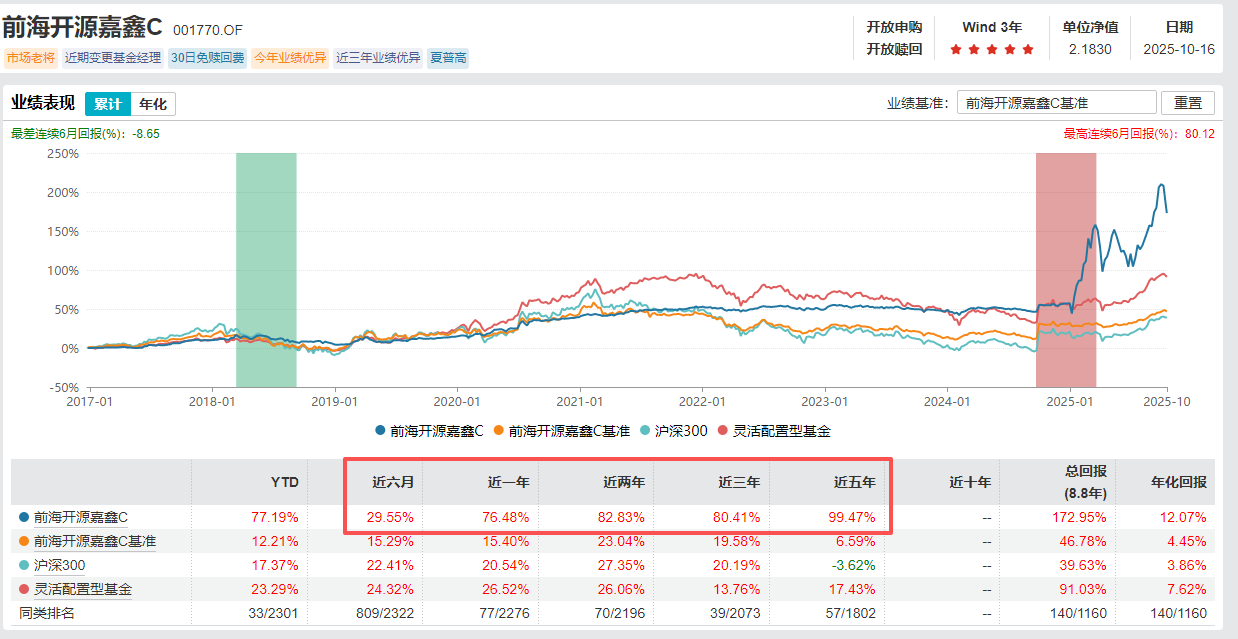The image size is (1238, 639).
Task: Open the 业绩基准 benchmark field
Action: (x=1057, y=103)
